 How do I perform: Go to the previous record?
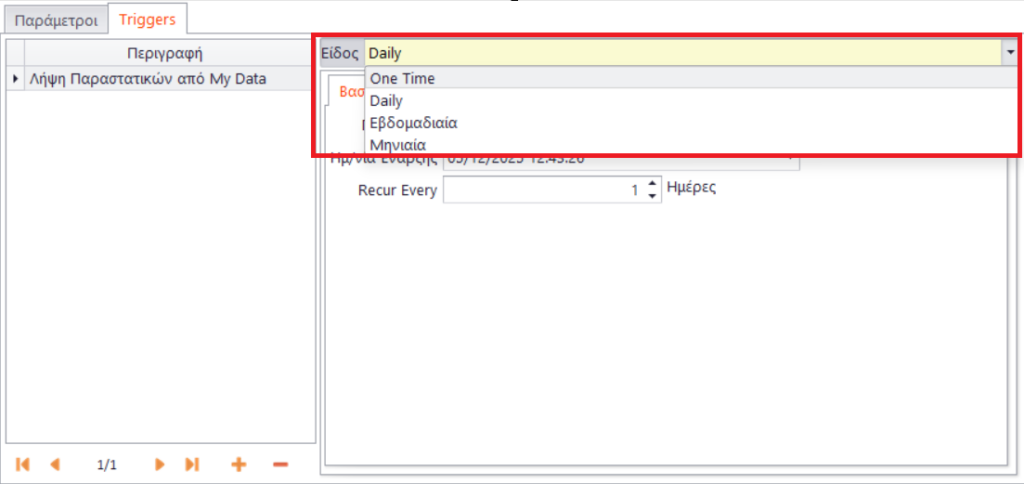click(x=55, y=465)
